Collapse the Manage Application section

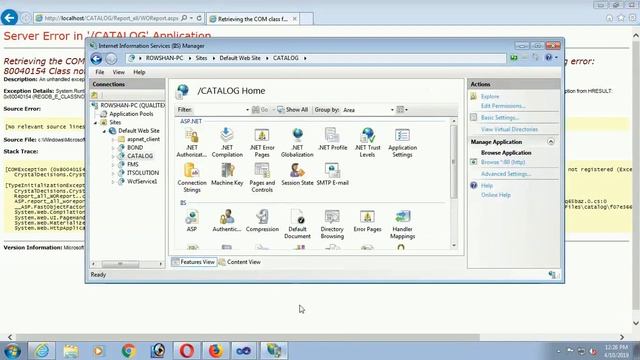551,142
